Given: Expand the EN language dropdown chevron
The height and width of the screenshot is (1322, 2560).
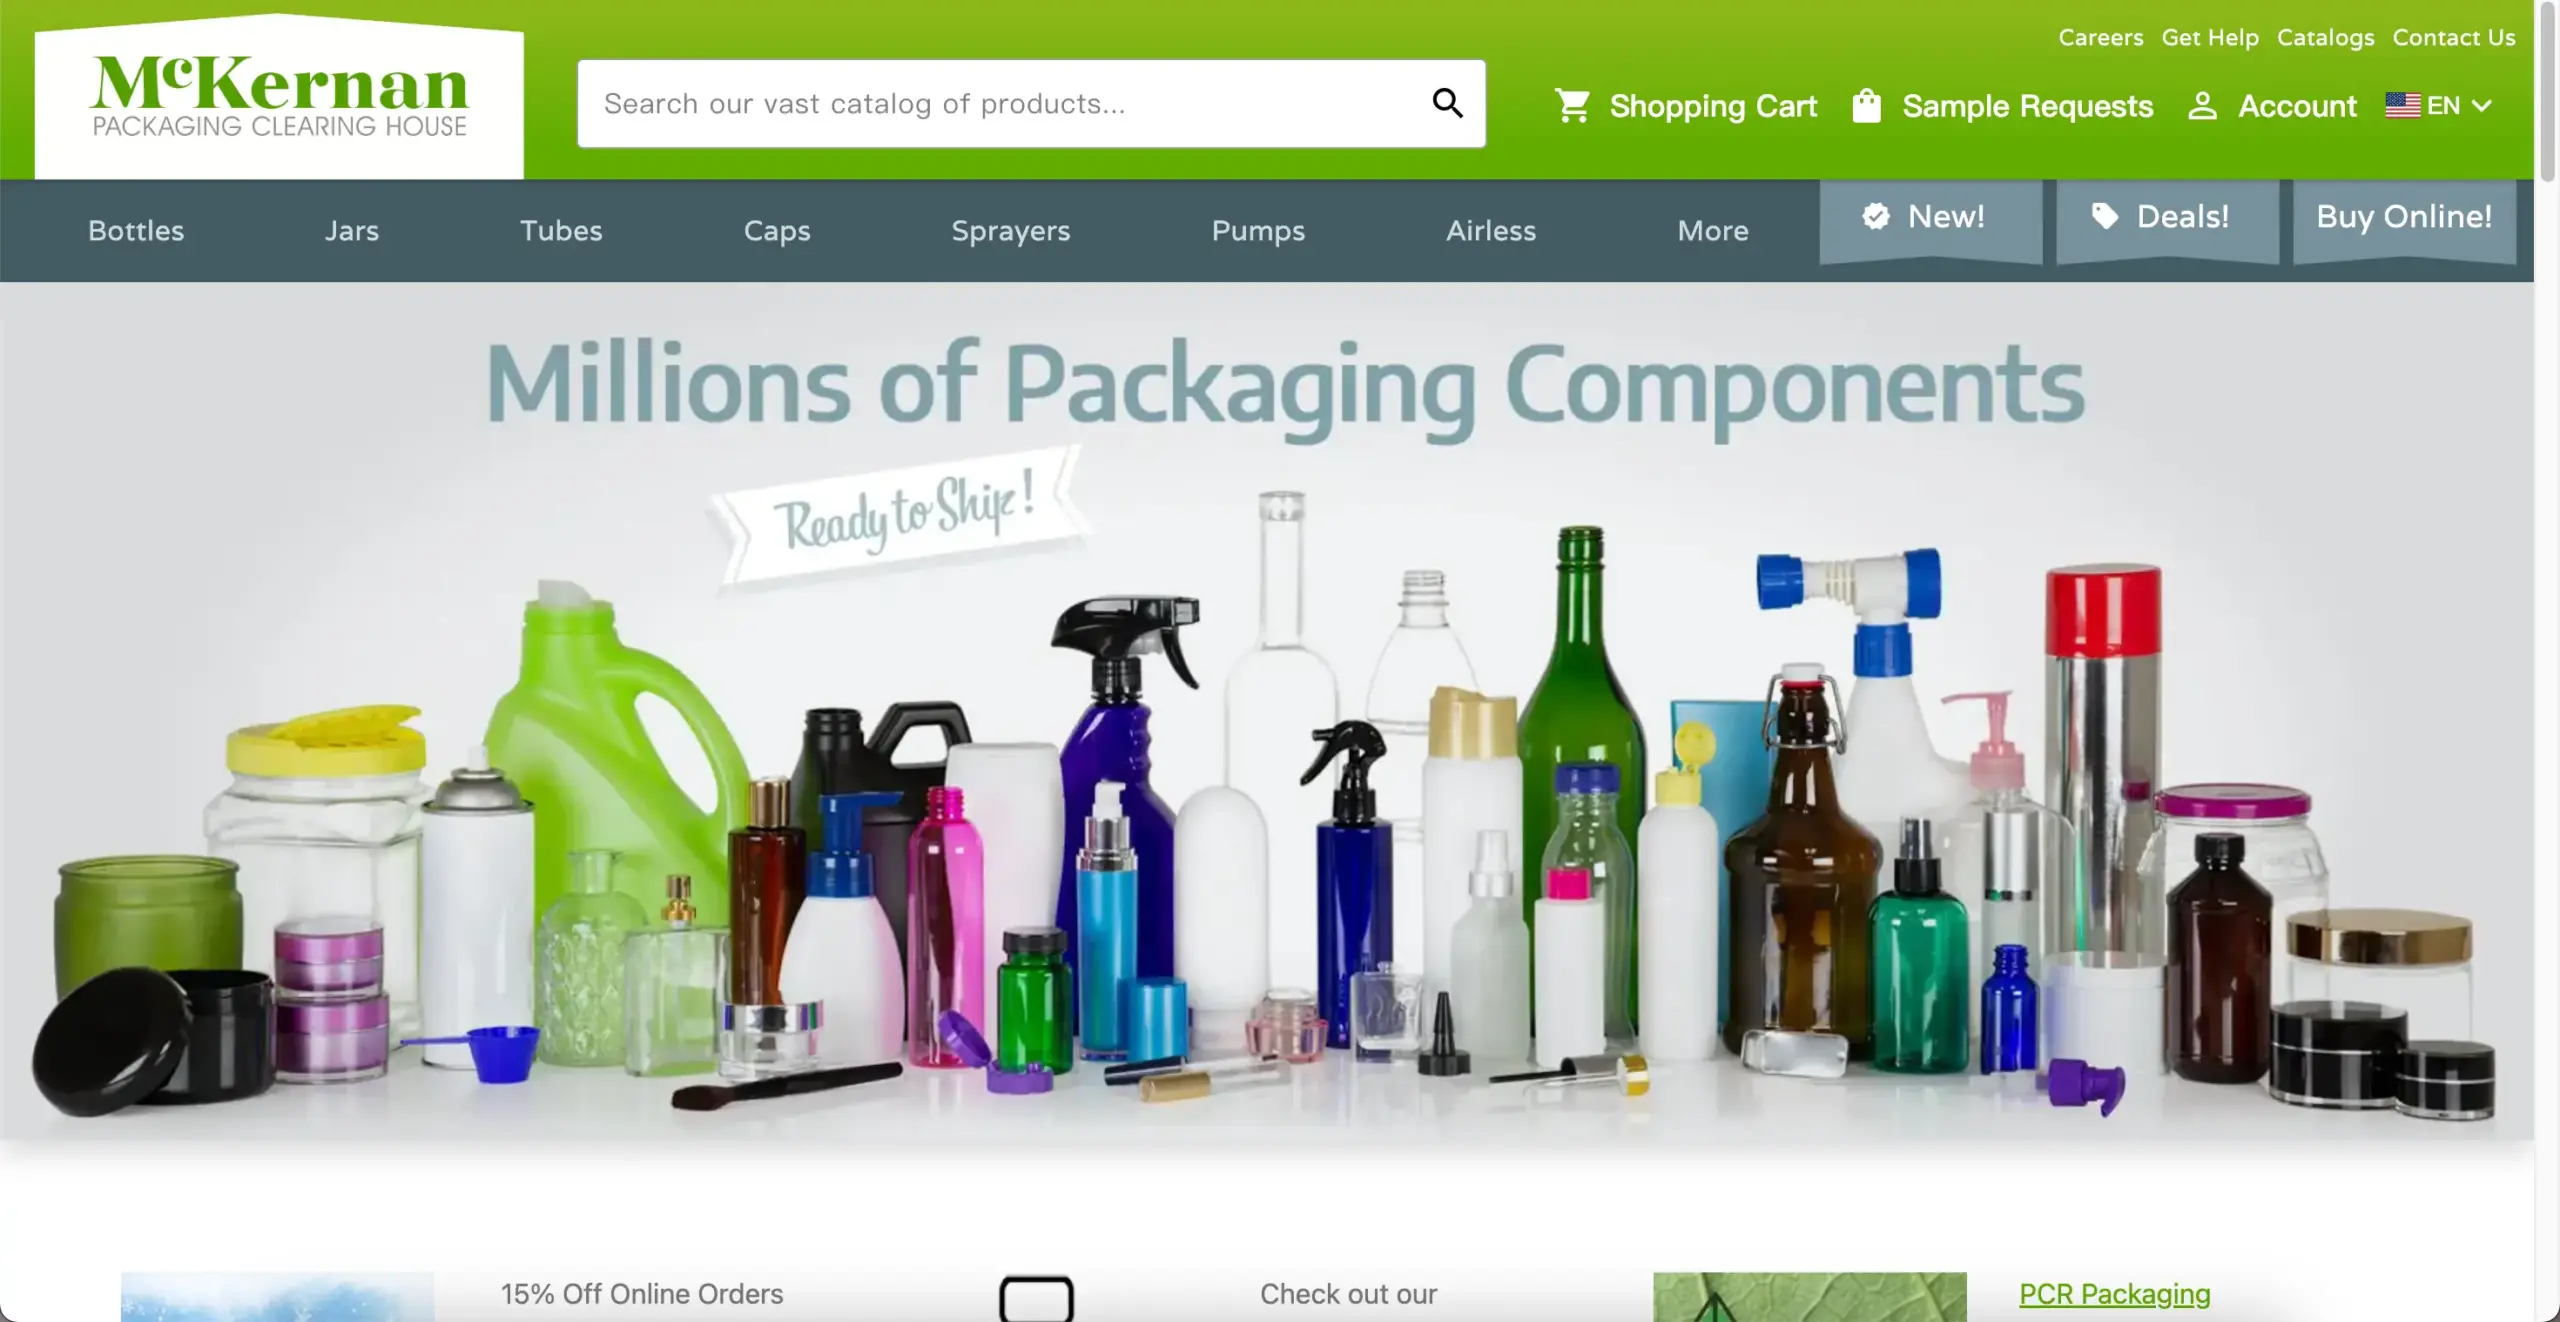Looking at the screenshot, I should [x=2482, y=106].
